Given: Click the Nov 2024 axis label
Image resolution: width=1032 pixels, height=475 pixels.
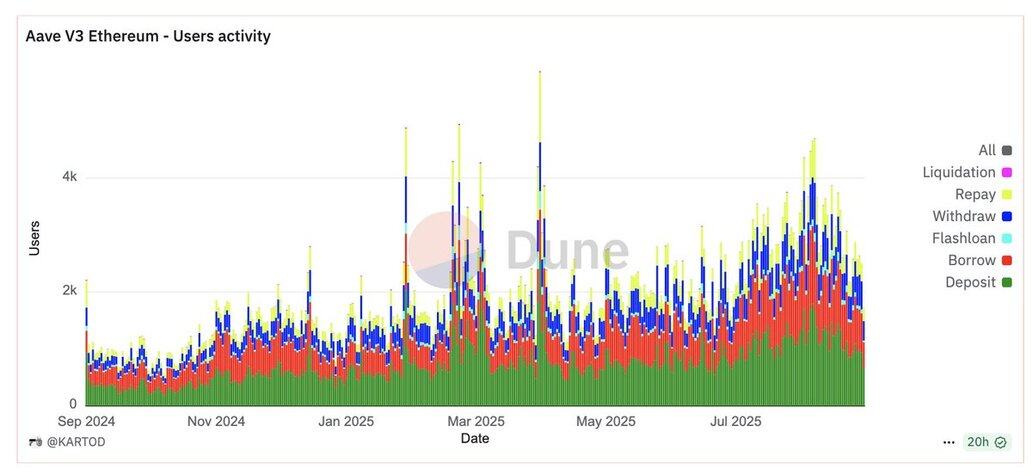Looking at the screenshot, I should (216, 421).
